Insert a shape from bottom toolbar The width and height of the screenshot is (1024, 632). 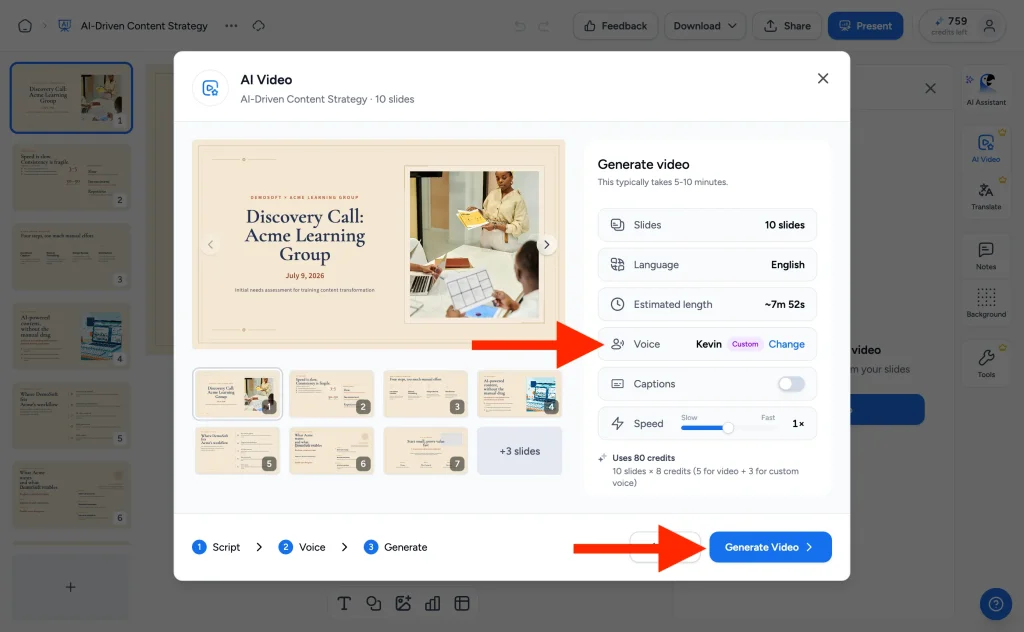click(x=374, y=603)
